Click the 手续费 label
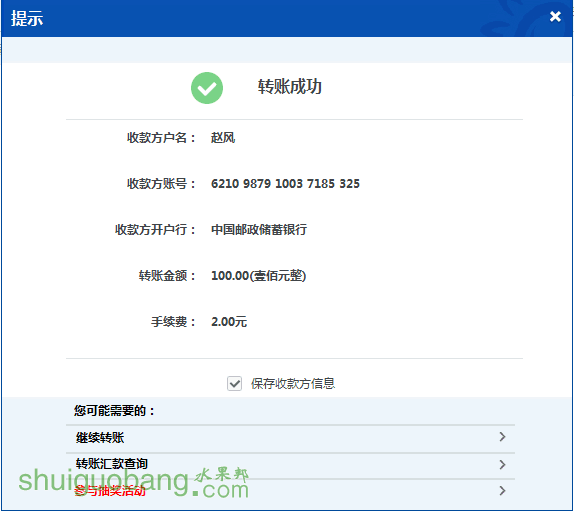The width and height of the screenshot is (574, 513). [x=173, y=321]
